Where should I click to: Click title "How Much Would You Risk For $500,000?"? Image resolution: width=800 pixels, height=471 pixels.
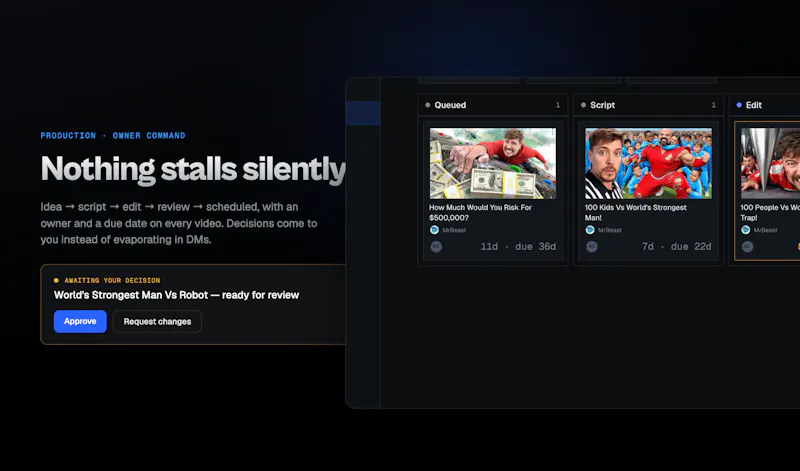(x=480, y=212)
